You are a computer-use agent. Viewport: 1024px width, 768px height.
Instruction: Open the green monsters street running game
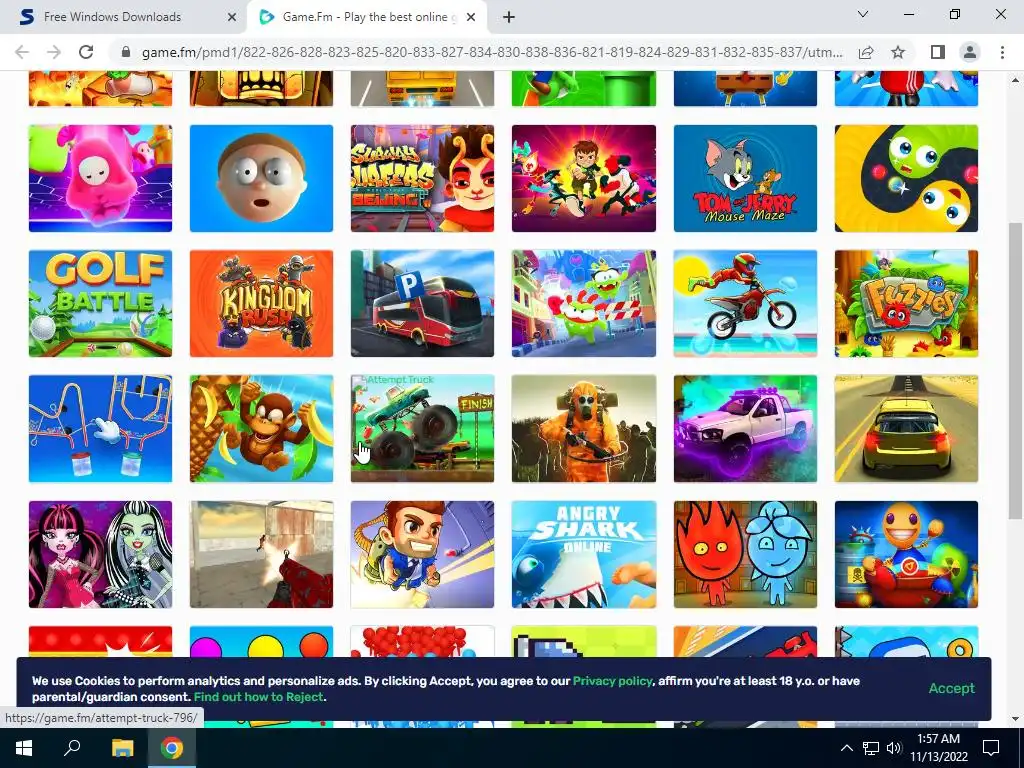point(584,304)
